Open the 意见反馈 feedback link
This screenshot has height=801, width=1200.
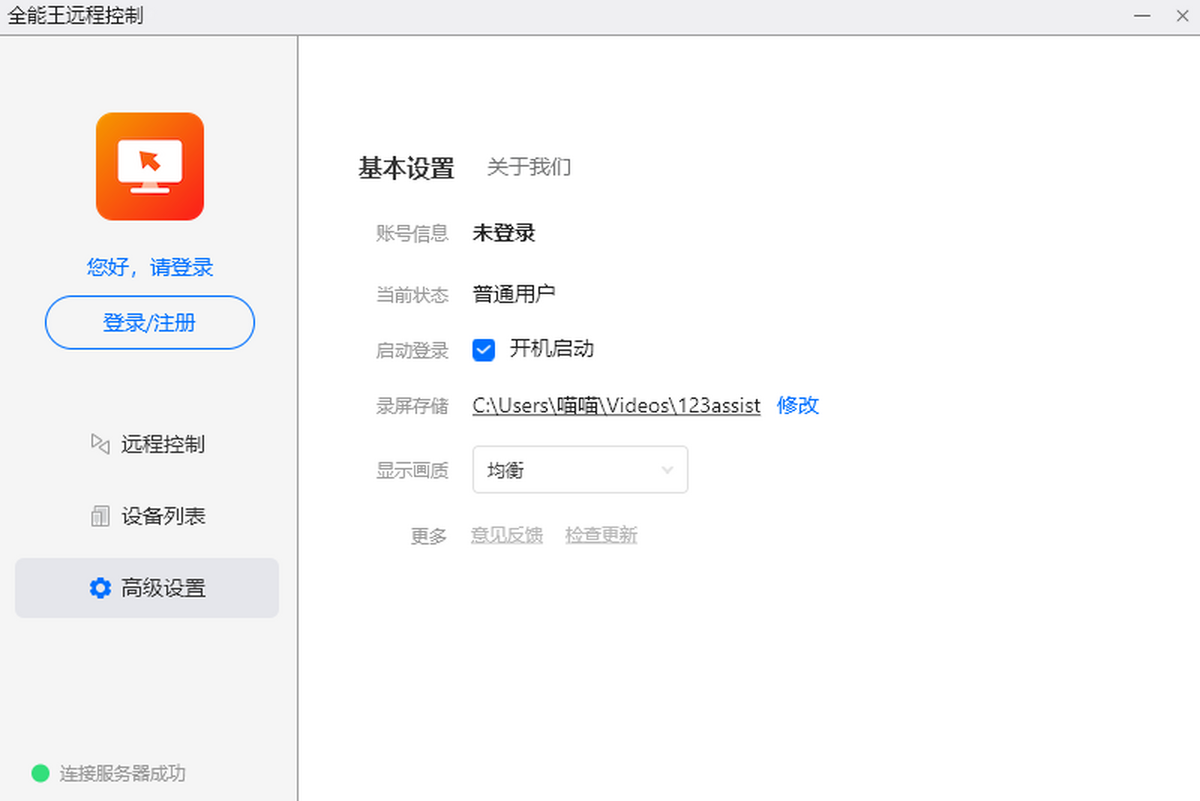(507, 535)
